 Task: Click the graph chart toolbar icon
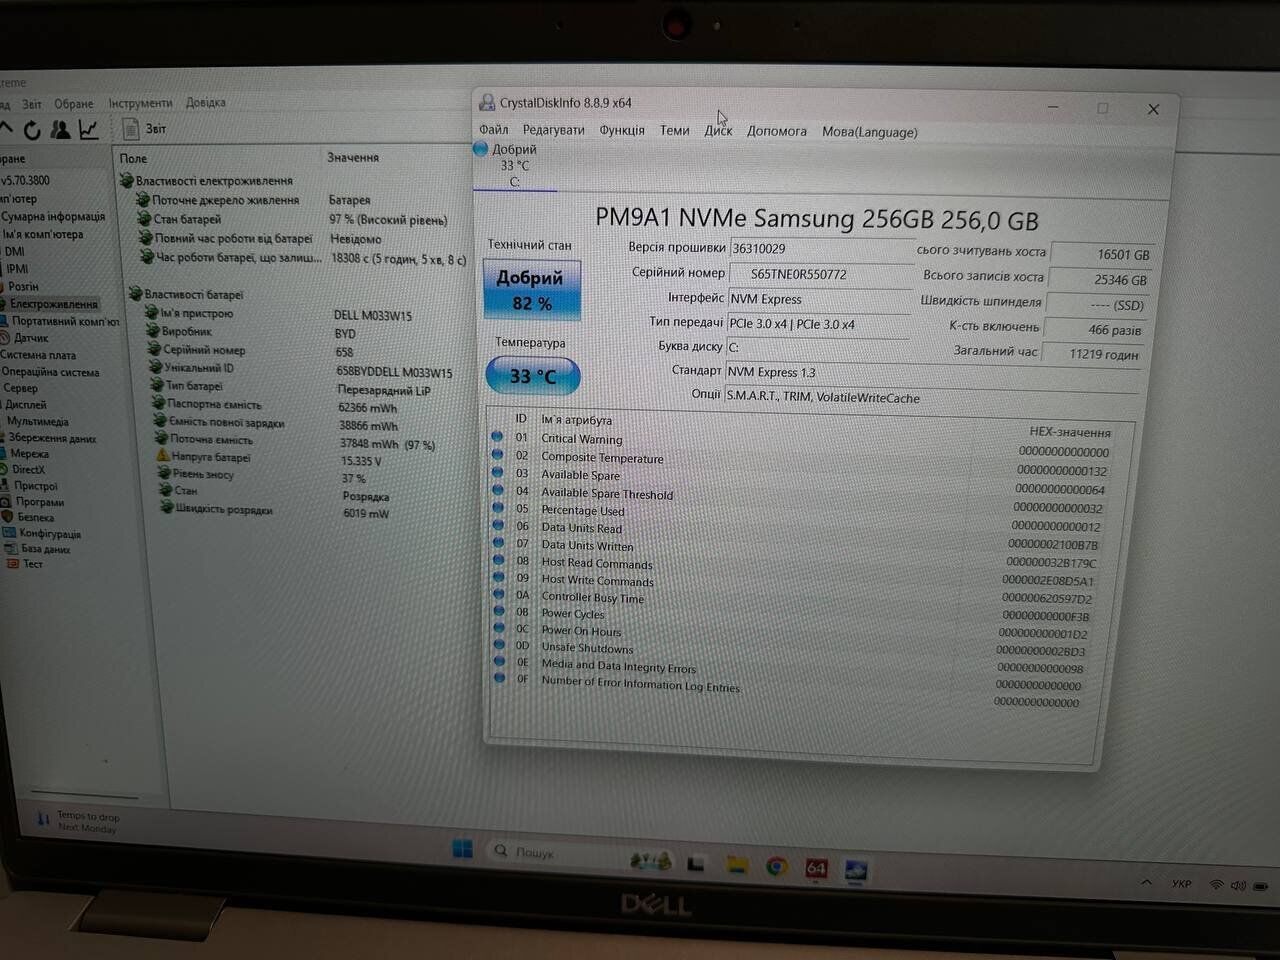point(89,129)
